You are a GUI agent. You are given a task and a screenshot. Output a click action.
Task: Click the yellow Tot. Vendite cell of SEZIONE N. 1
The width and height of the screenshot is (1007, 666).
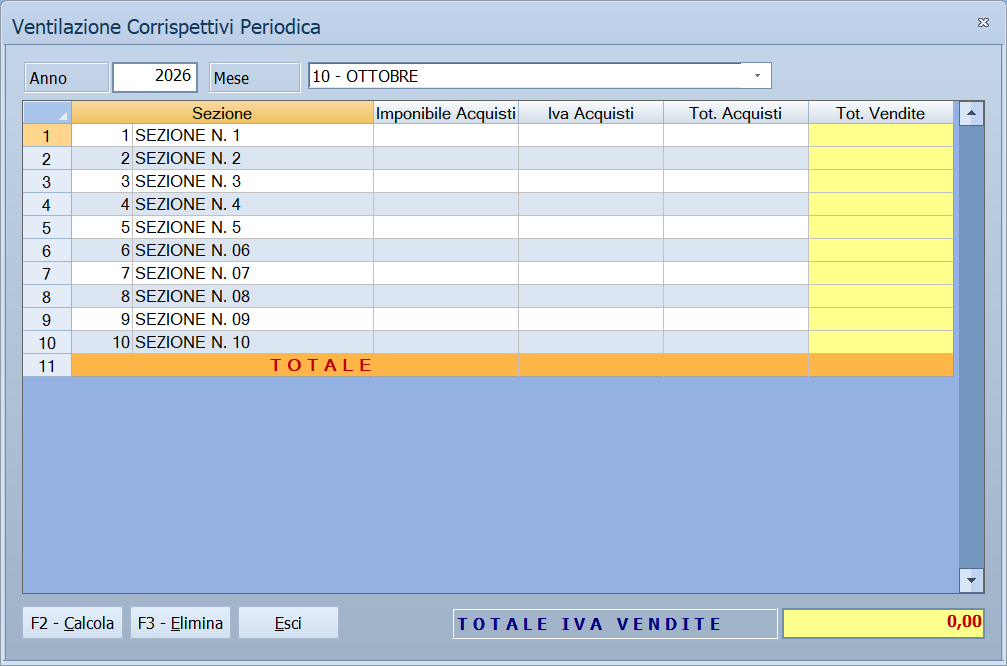[x=880, y=136]
